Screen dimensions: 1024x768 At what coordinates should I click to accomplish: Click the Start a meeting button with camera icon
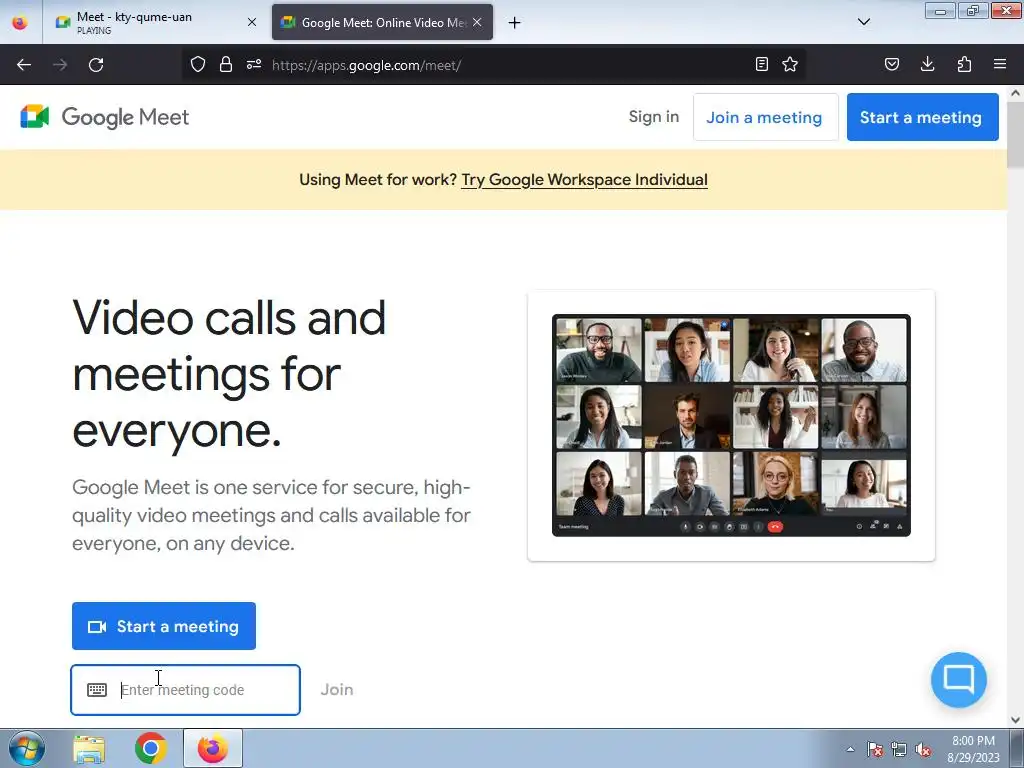coord(164,626)
